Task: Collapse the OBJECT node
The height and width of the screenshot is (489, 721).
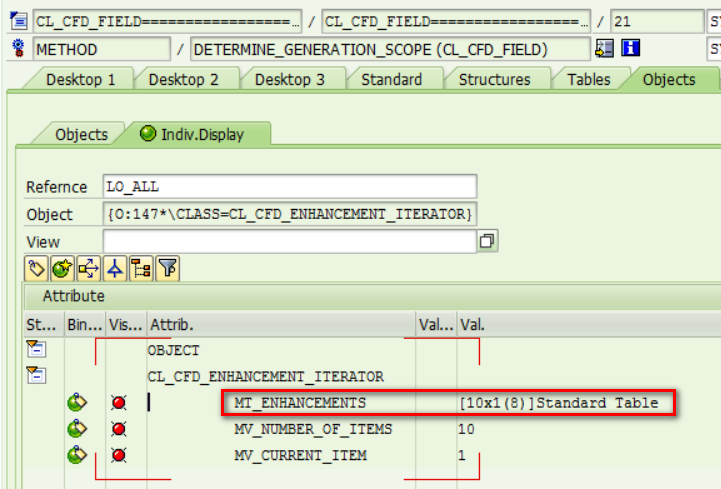Action: click(36, 349)
